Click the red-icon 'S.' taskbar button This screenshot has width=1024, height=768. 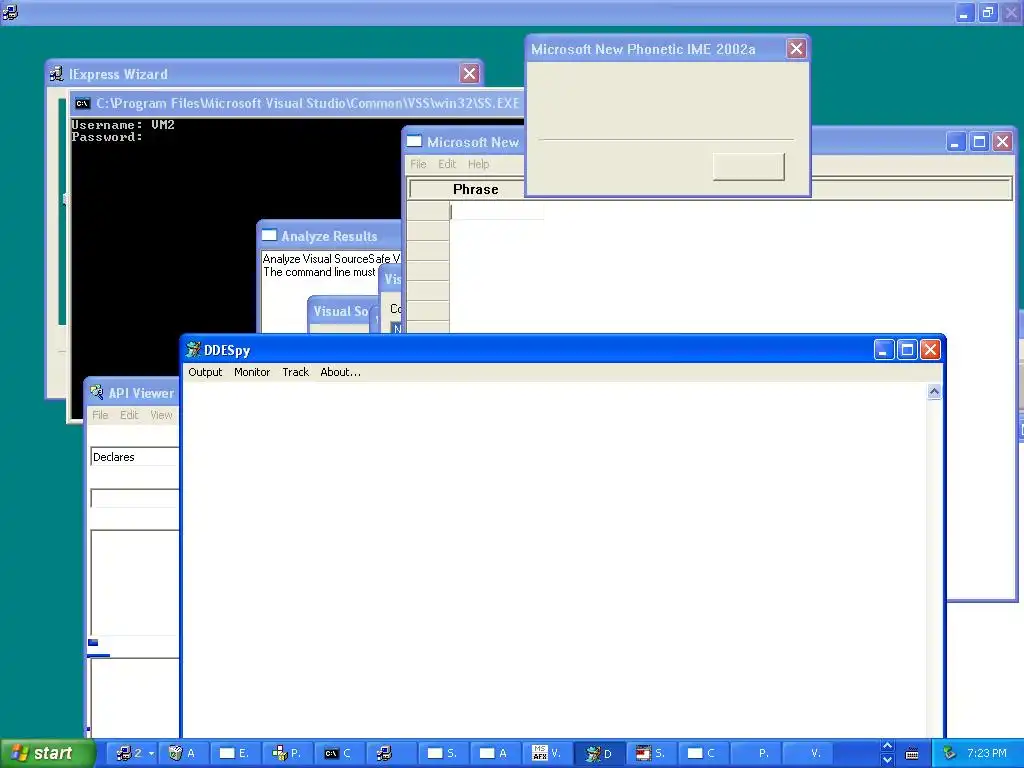coord(651,754)
